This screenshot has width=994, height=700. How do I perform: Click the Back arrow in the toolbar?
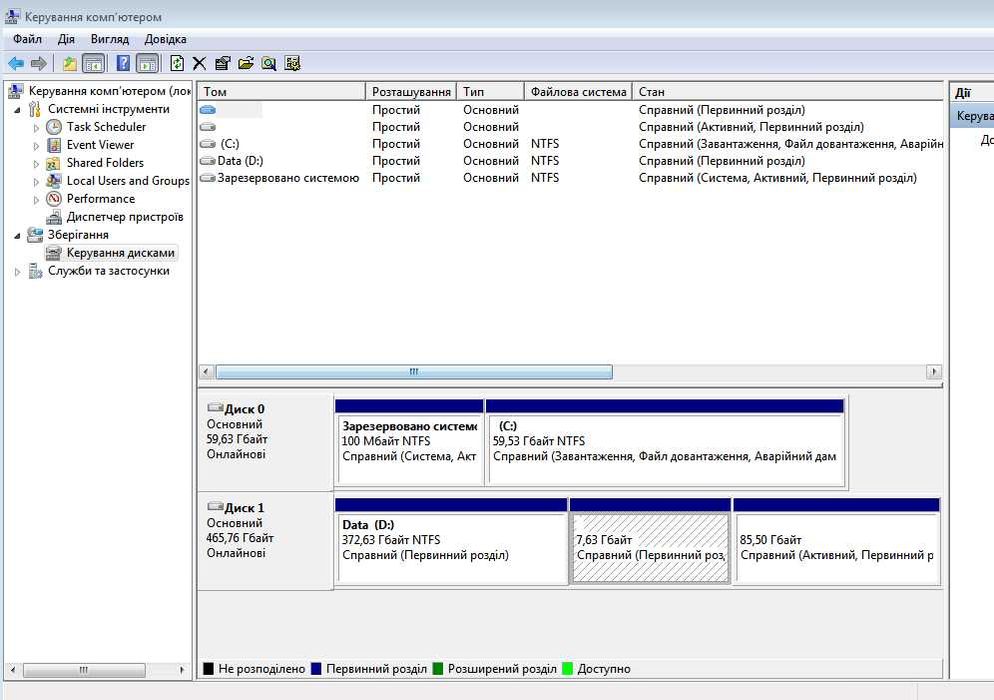click(x=16, y=63)
